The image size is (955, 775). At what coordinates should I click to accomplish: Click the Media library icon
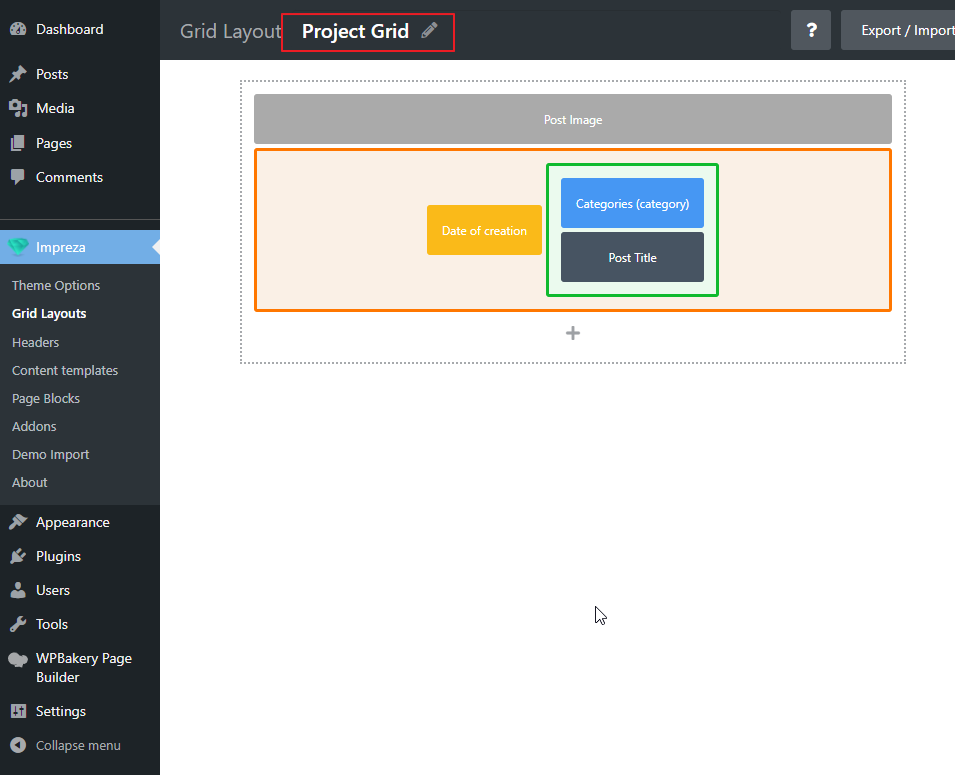tap(18, 108)
